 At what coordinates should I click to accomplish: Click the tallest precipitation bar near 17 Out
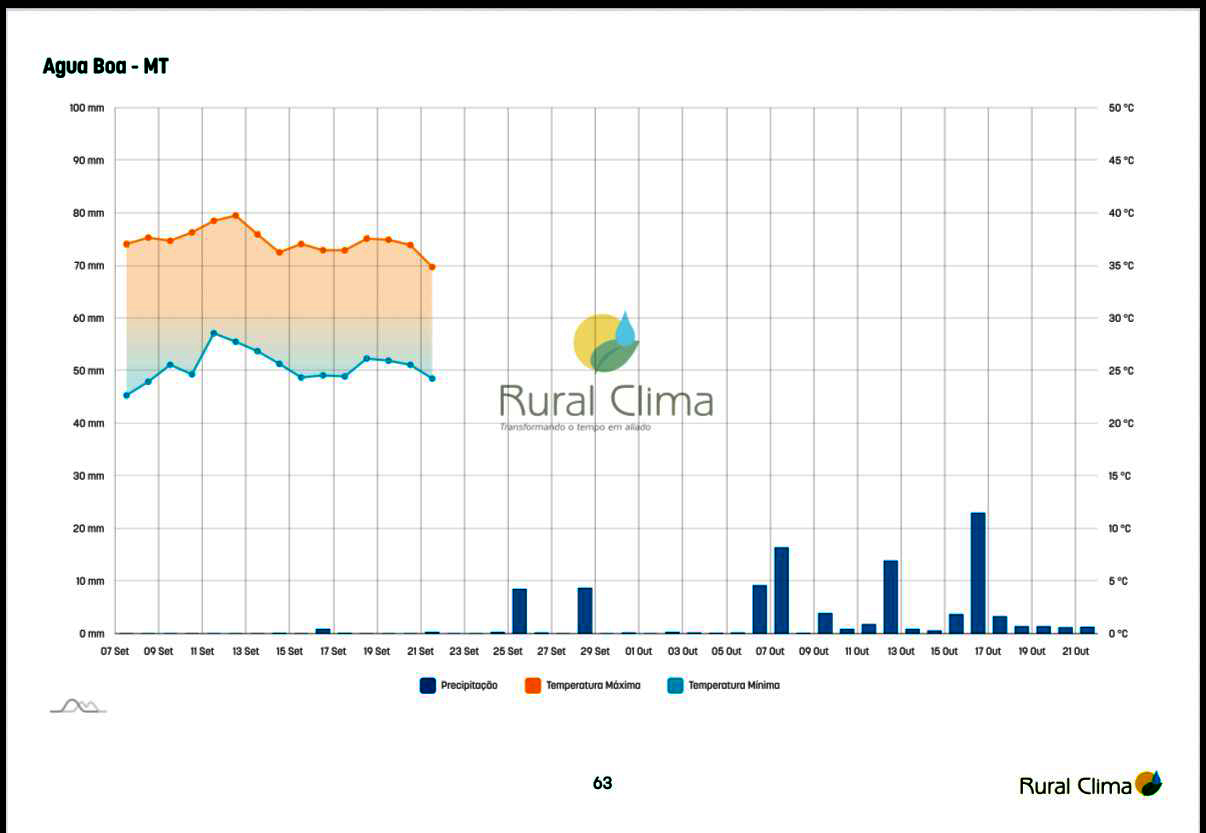(978, 573)
